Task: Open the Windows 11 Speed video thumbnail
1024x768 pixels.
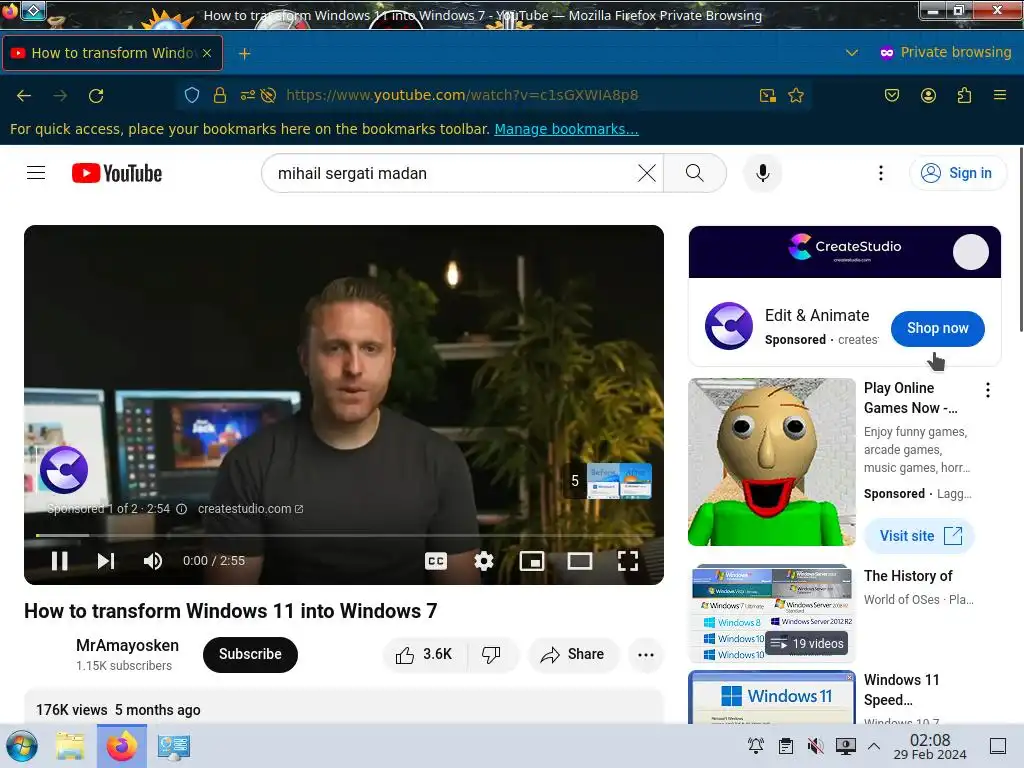Action: (772, 697)
